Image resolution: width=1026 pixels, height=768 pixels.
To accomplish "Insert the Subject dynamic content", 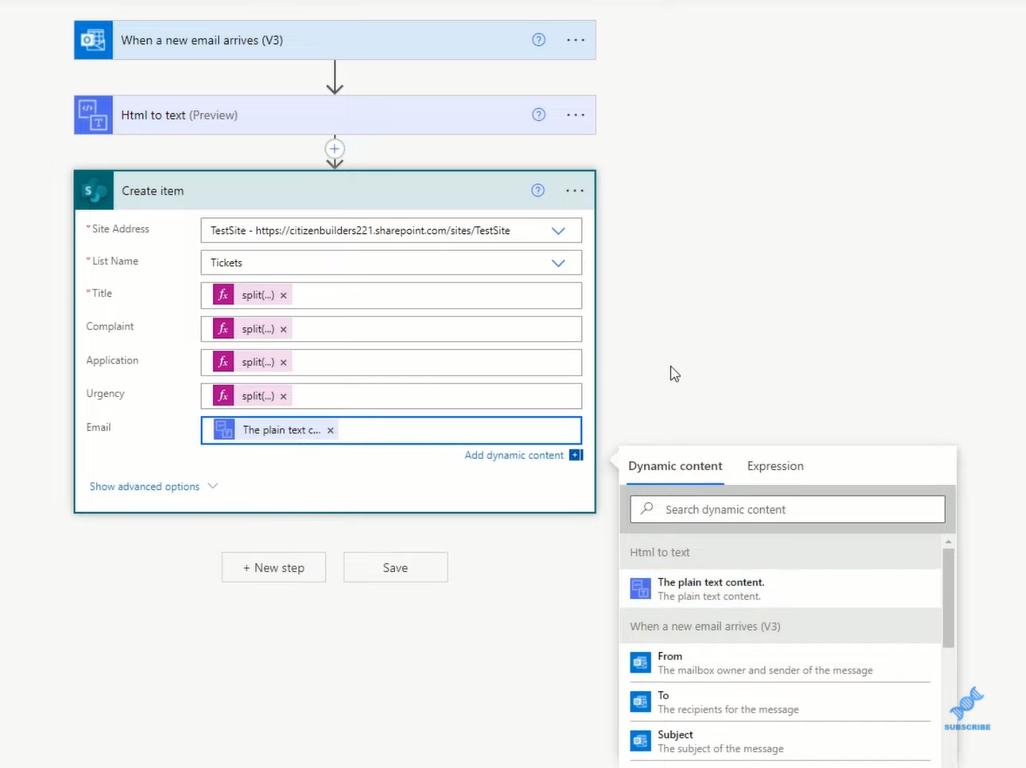I will 780,741.
